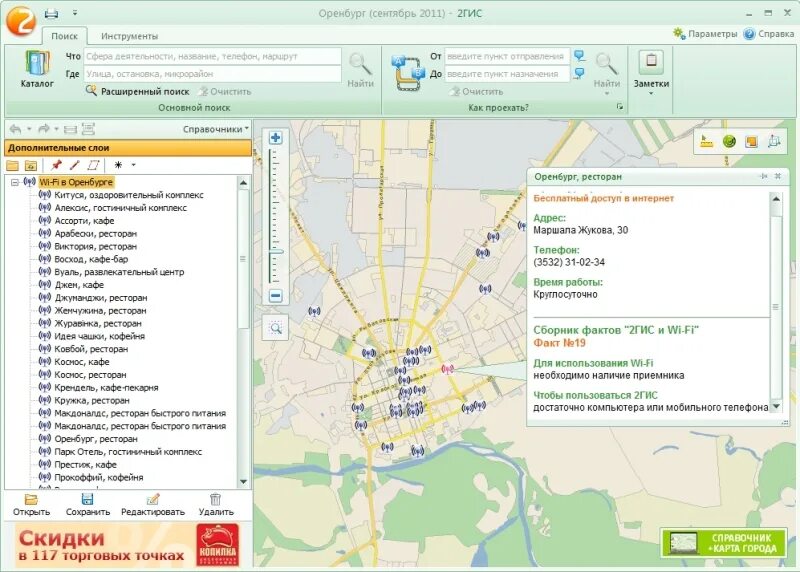This screenshot has height=572, width=800.
Task: Switch to the Поиск tab
Action: pyautogui.click(x=64, y=36)
